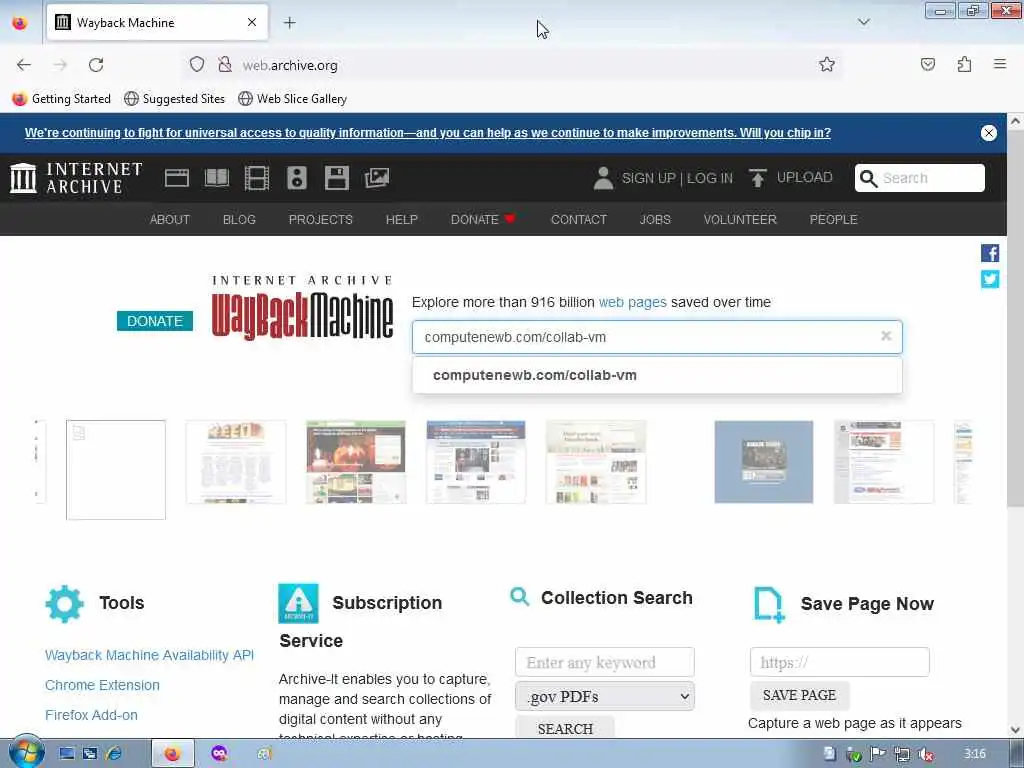1024x768 pixels.
Task: Open the Firefox Add-on link
Action: [91, 715]
